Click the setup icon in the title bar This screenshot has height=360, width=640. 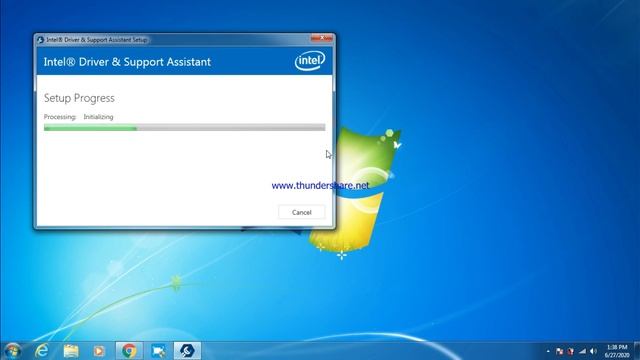click(40, 40)
